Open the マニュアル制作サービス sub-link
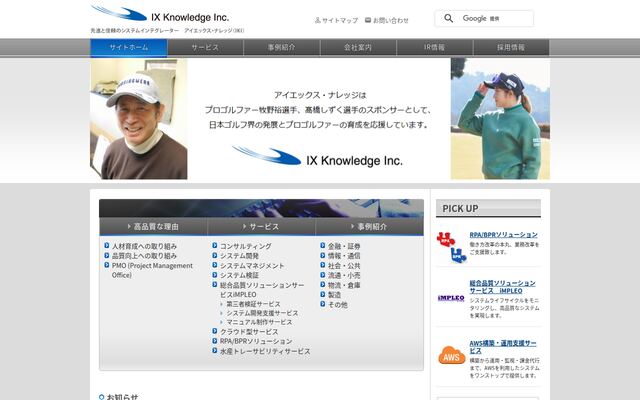The image size is (640, 400). pos(259,322)
